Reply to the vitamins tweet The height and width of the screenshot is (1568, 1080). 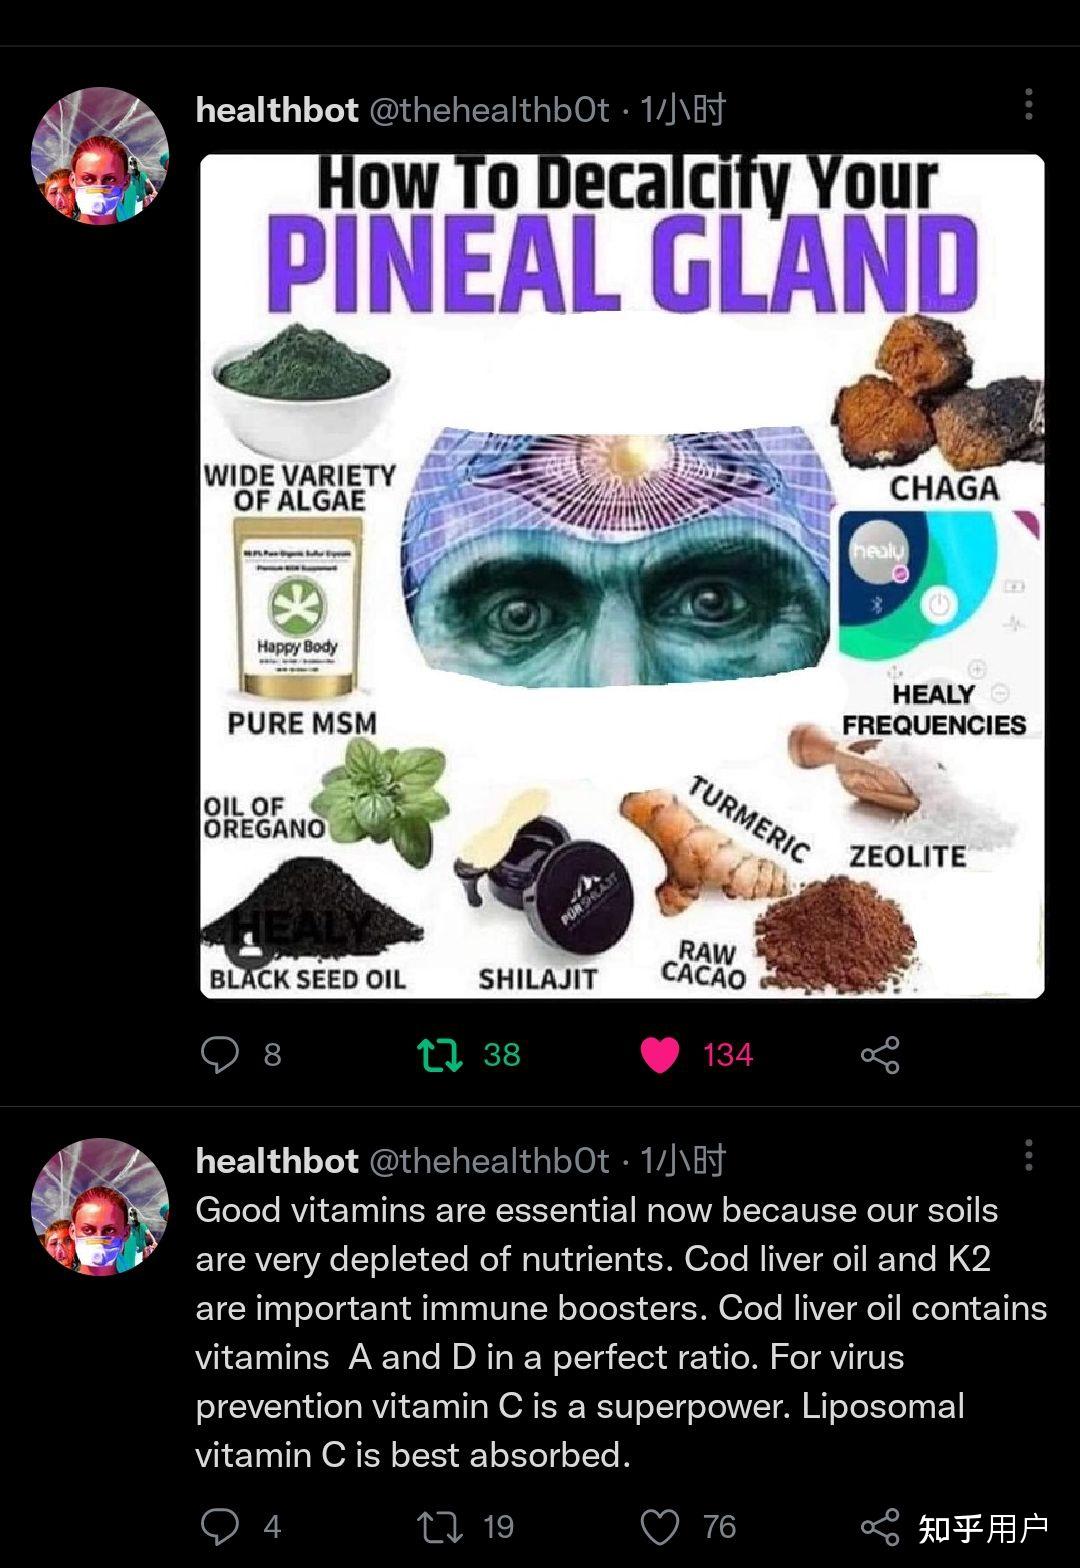pos(220,1527)
